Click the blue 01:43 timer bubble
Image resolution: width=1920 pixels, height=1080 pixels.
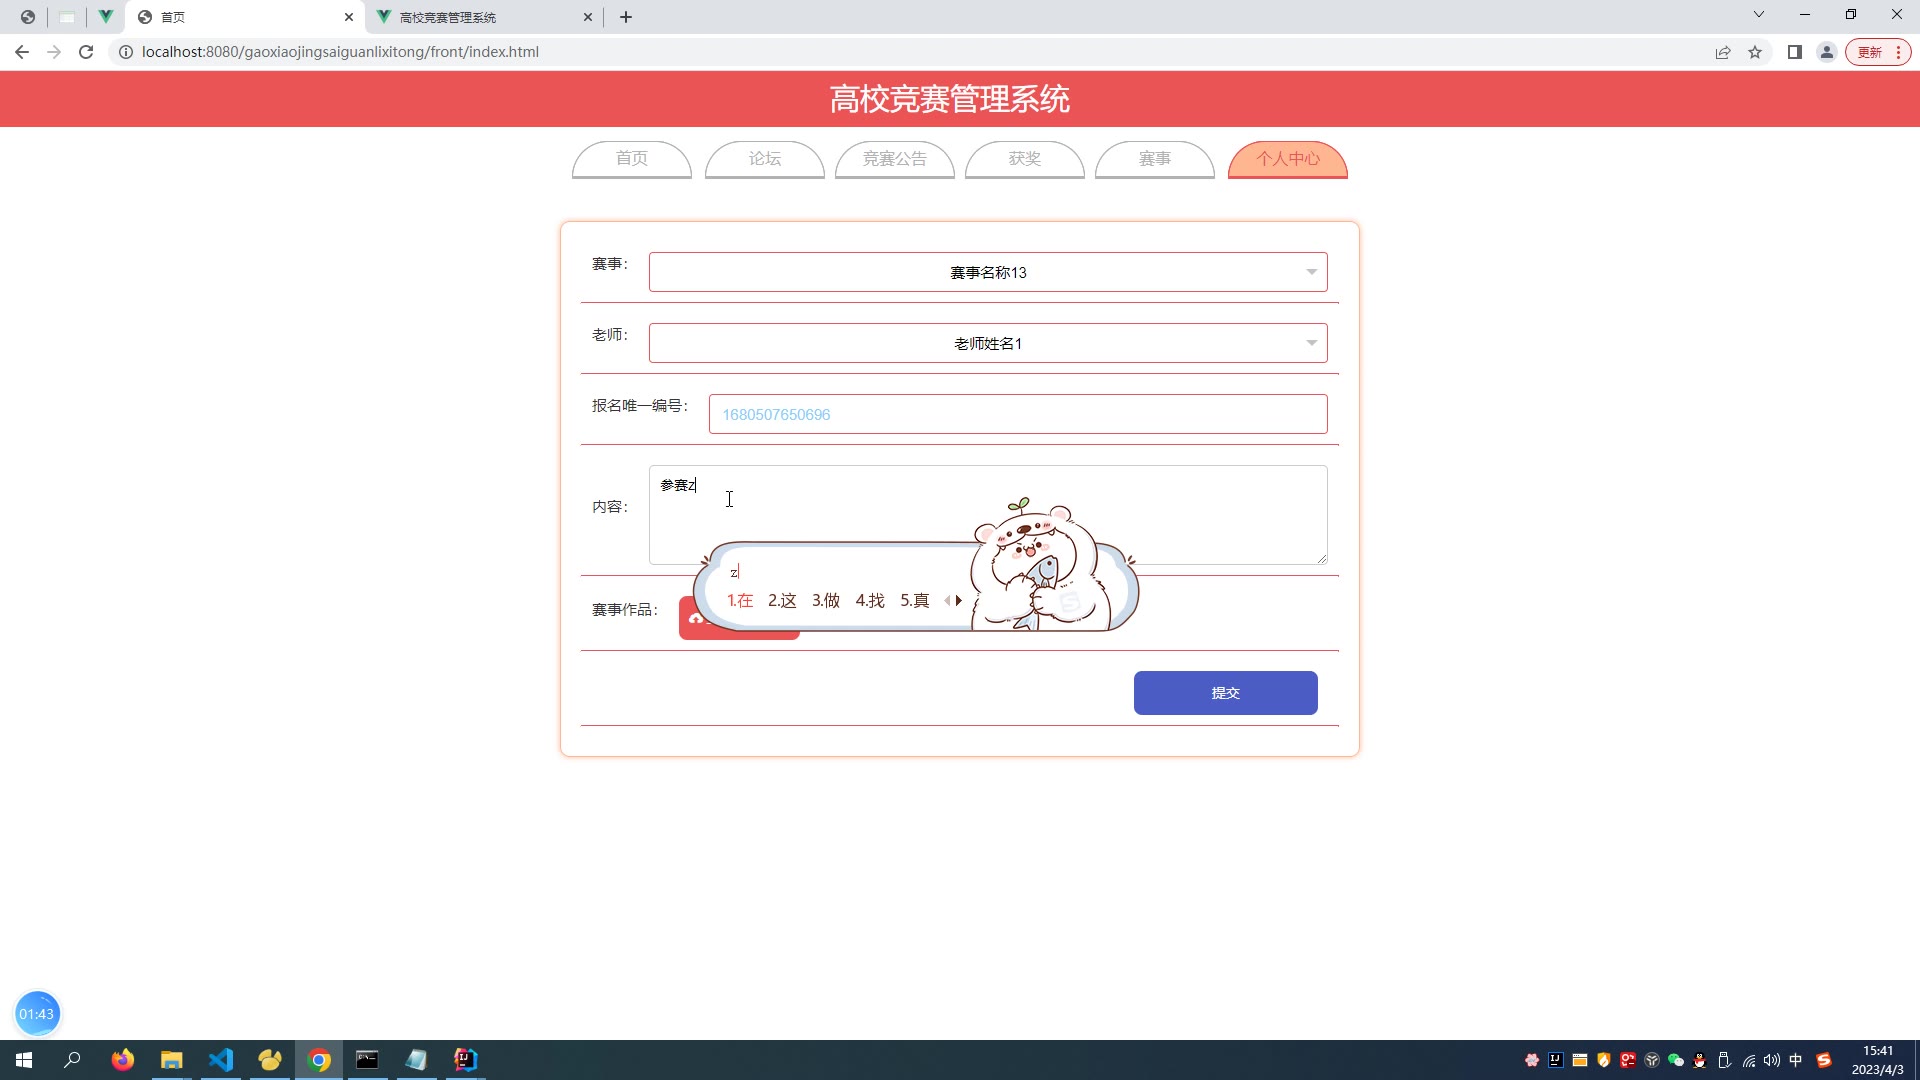click(37, 1014)
